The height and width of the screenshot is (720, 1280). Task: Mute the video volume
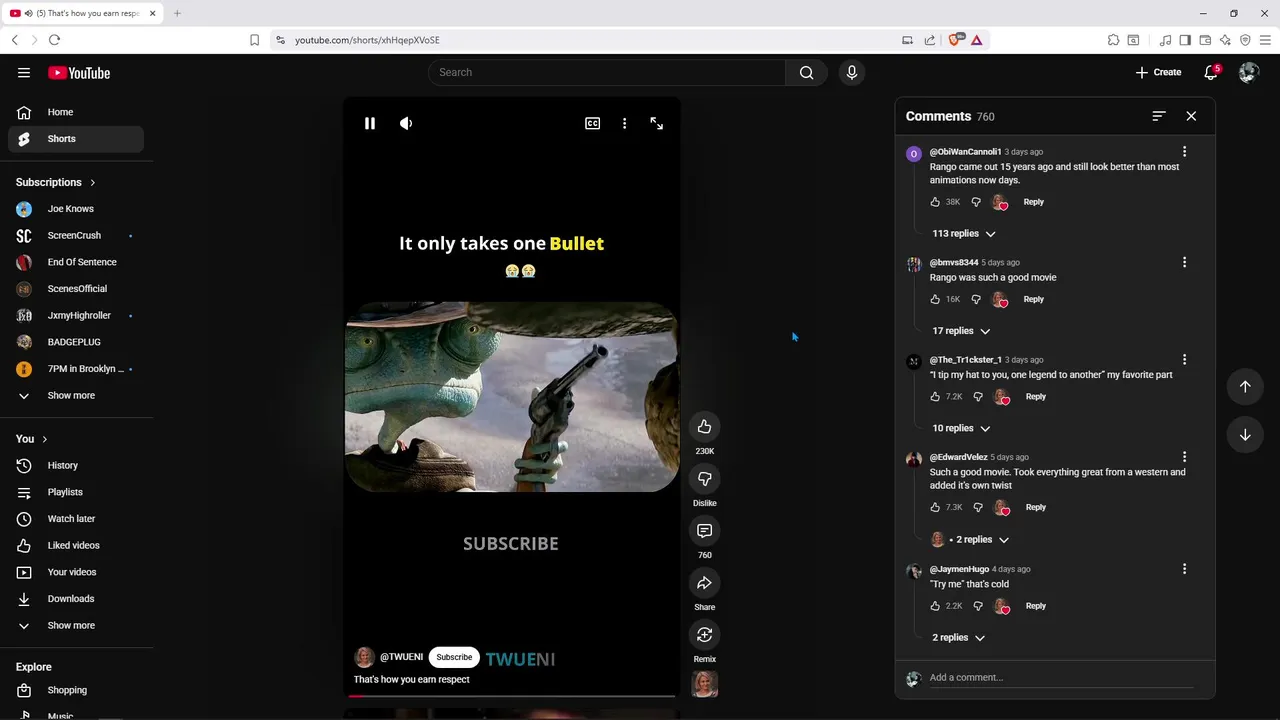(406, 123)
